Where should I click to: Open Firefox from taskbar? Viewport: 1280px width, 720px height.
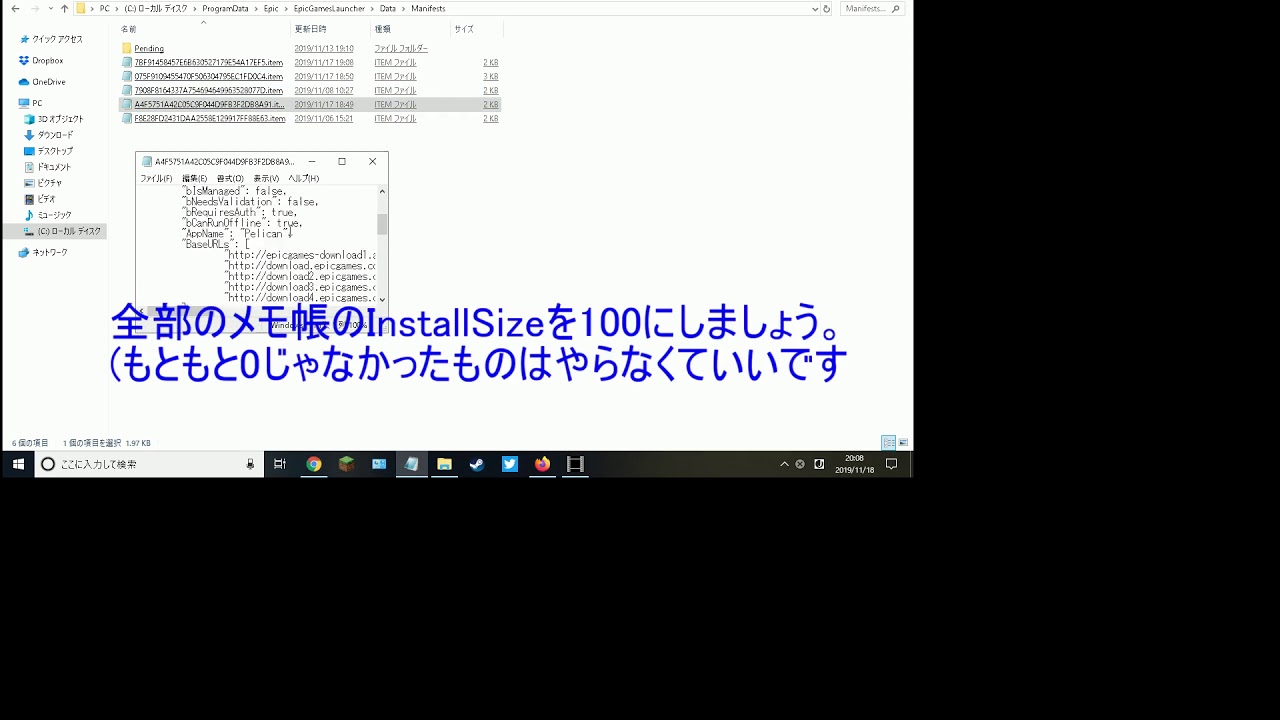click(542, 464)
